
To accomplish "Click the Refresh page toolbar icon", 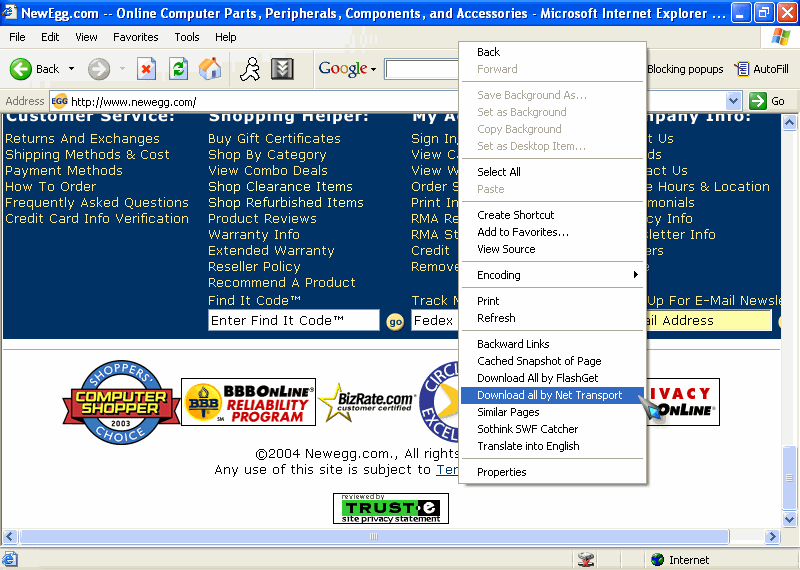I will point(179,69).
